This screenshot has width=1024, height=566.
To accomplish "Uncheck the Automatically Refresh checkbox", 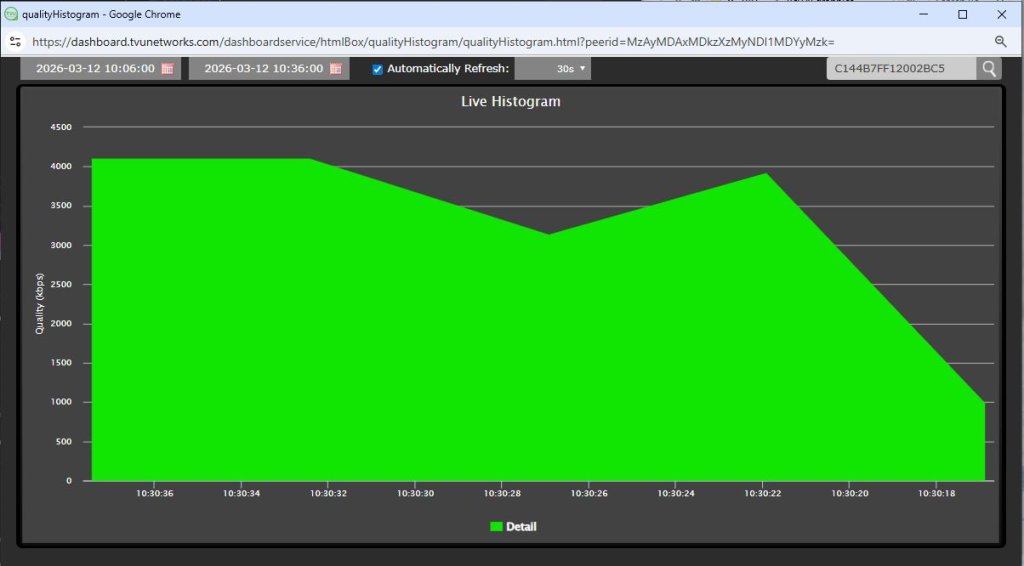I will click(377, 69).
